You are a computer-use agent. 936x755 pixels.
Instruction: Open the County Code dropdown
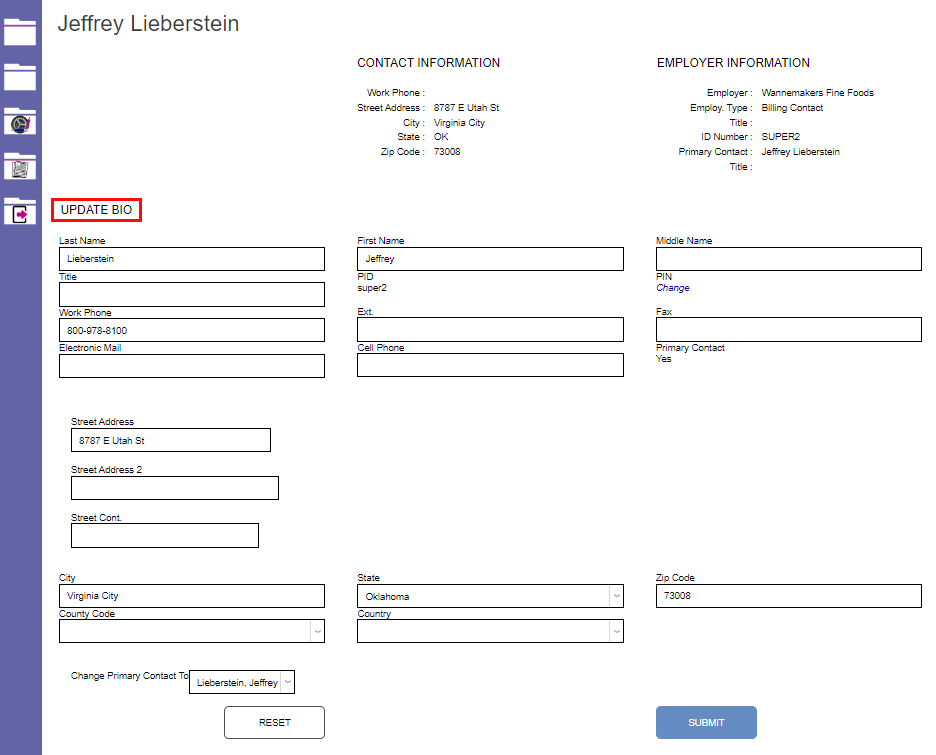point(317,631)
